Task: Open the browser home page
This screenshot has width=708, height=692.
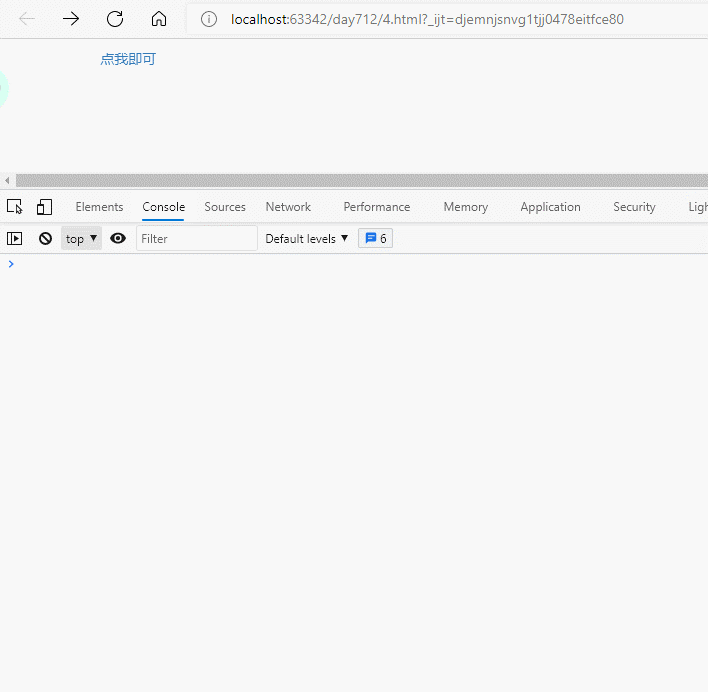Action: [159, 19]
